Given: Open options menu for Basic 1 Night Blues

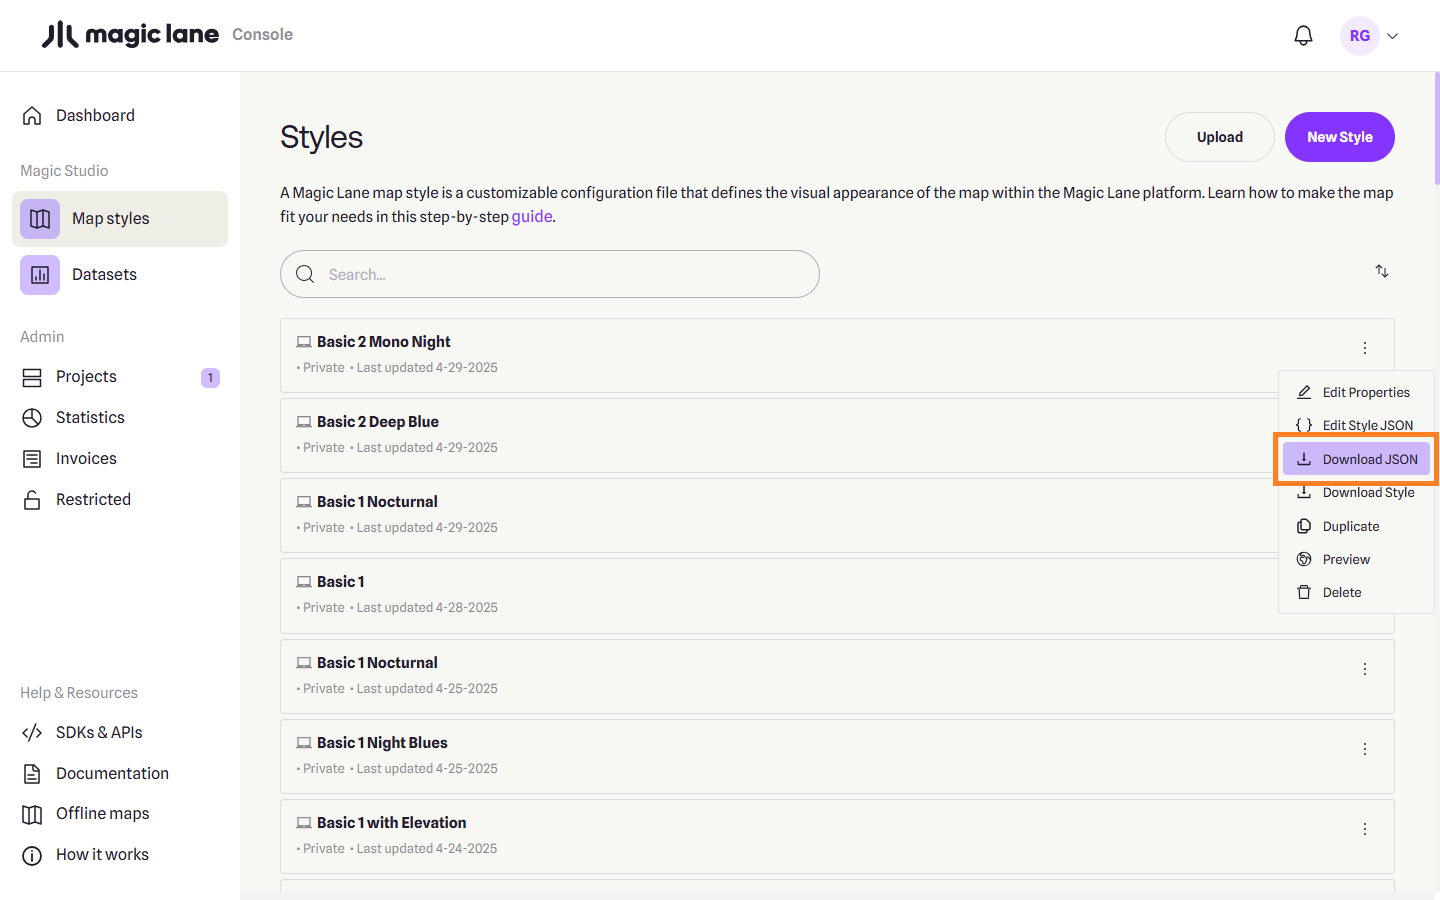Looking at the screenshot, I should click(x=1364, y=749).
